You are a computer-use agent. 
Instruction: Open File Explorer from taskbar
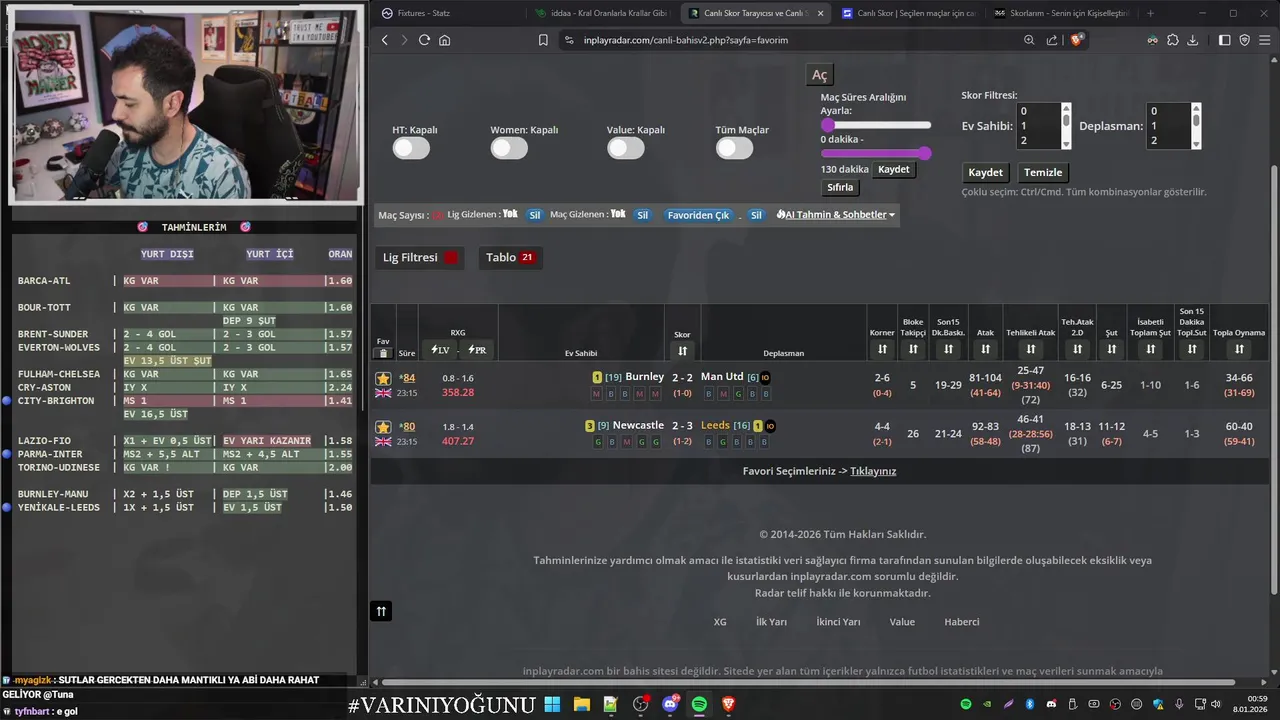[x=581, y=704]
